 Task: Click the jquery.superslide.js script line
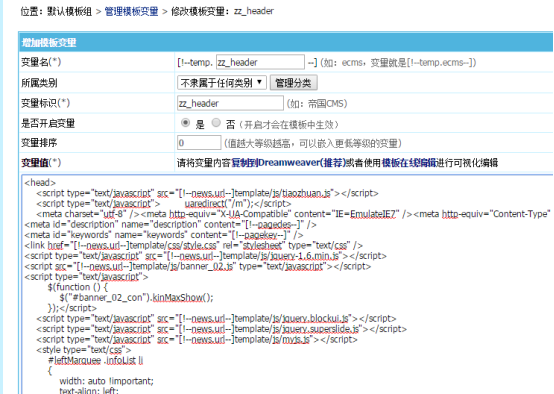coord(222,329)
